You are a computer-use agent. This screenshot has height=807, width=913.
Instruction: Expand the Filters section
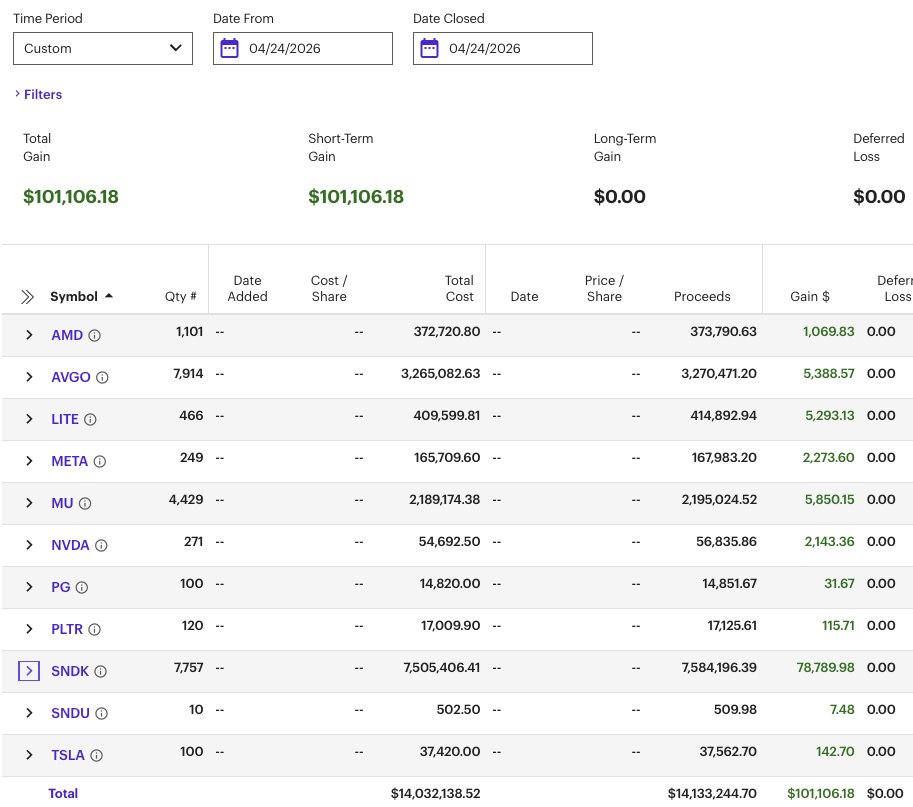(38, 94)
